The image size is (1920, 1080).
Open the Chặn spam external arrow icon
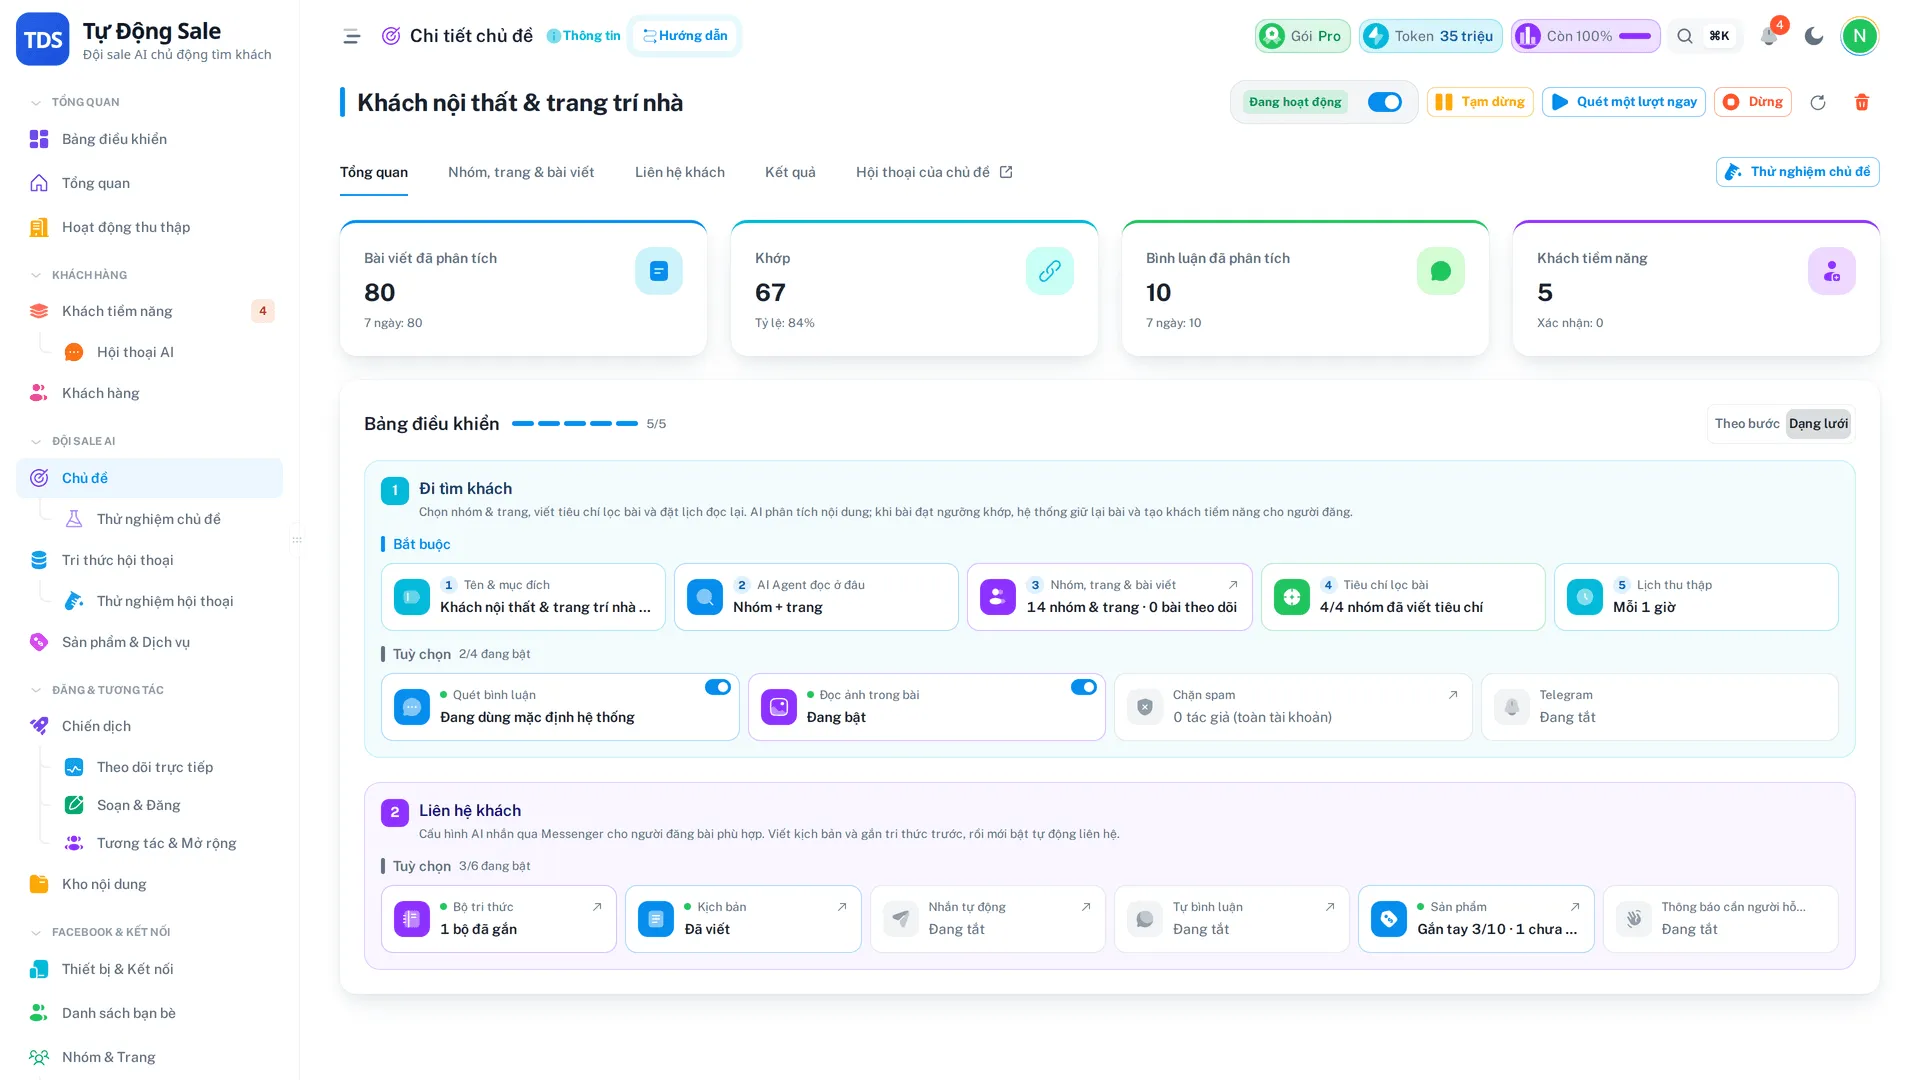tap(1453, 695)
